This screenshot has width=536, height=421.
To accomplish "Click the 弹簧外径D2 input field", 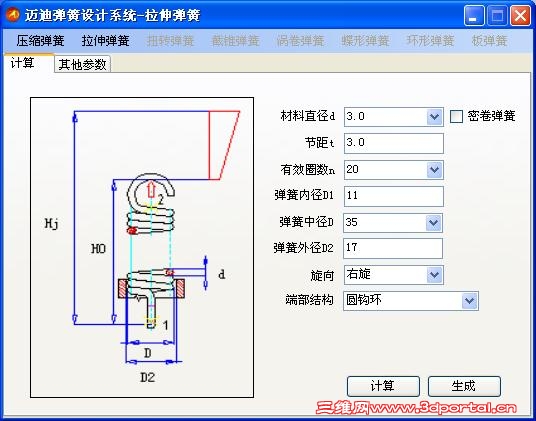I will [393, 248].
